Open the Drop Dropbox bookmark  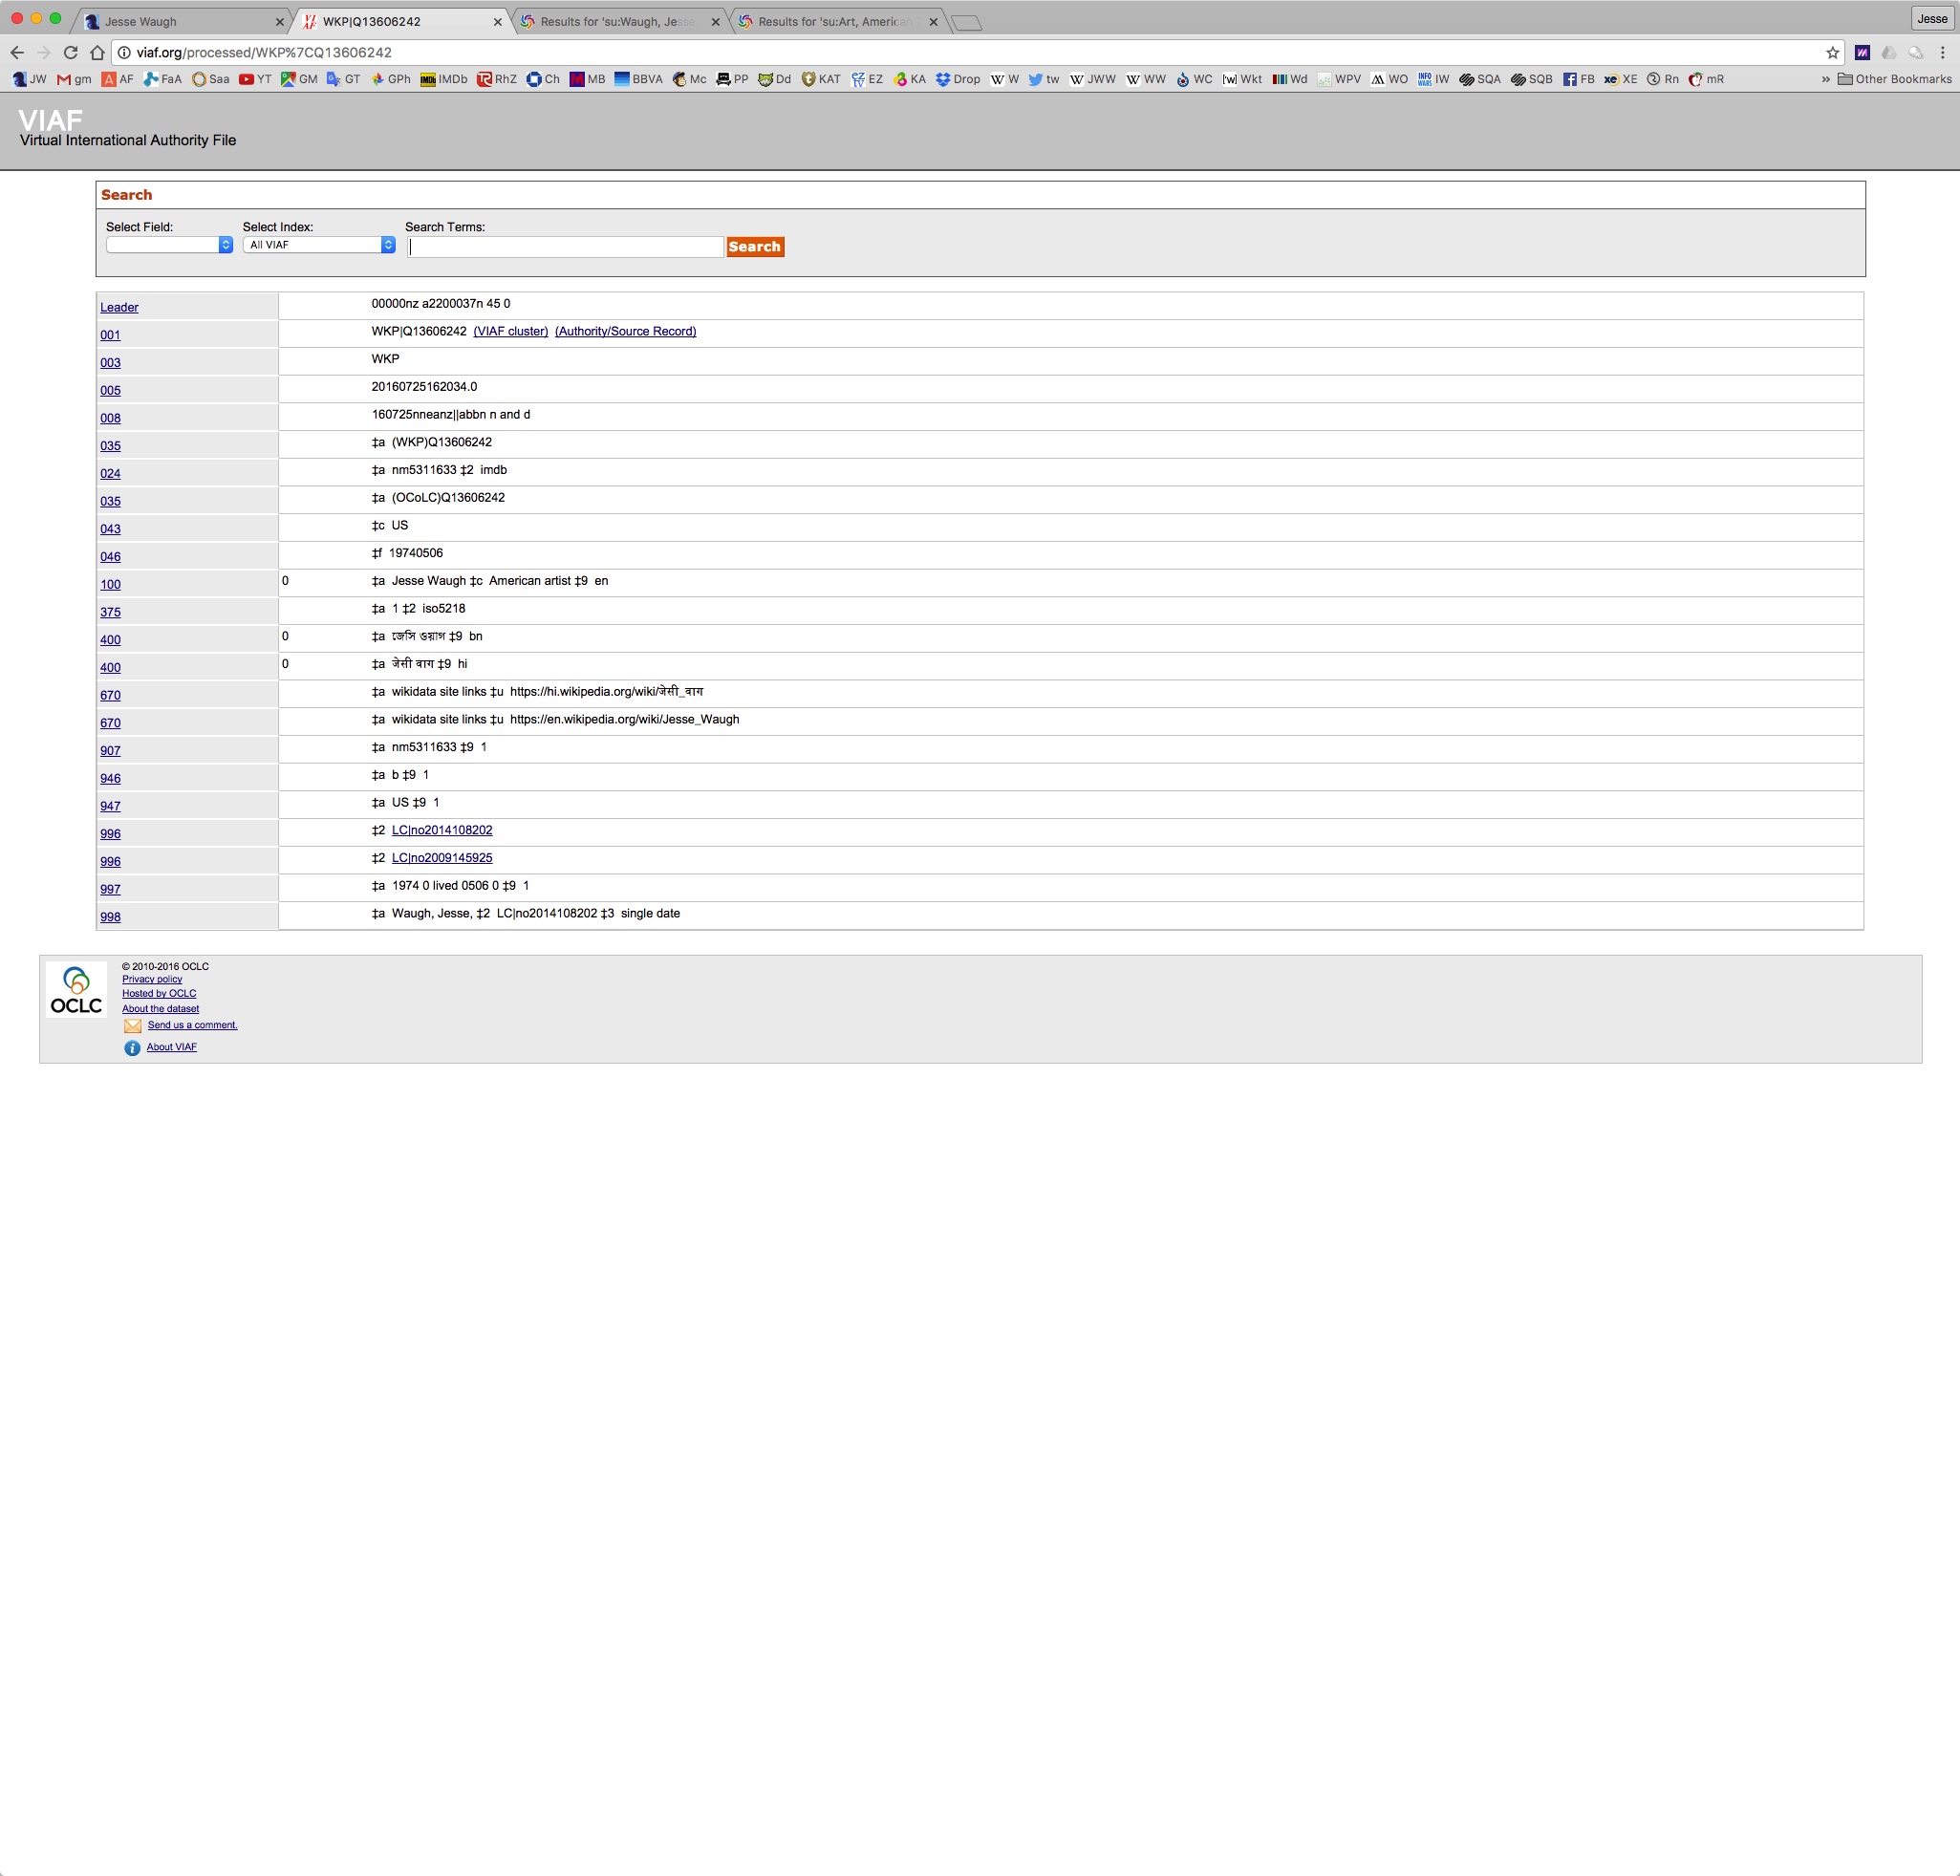point(958,79)
